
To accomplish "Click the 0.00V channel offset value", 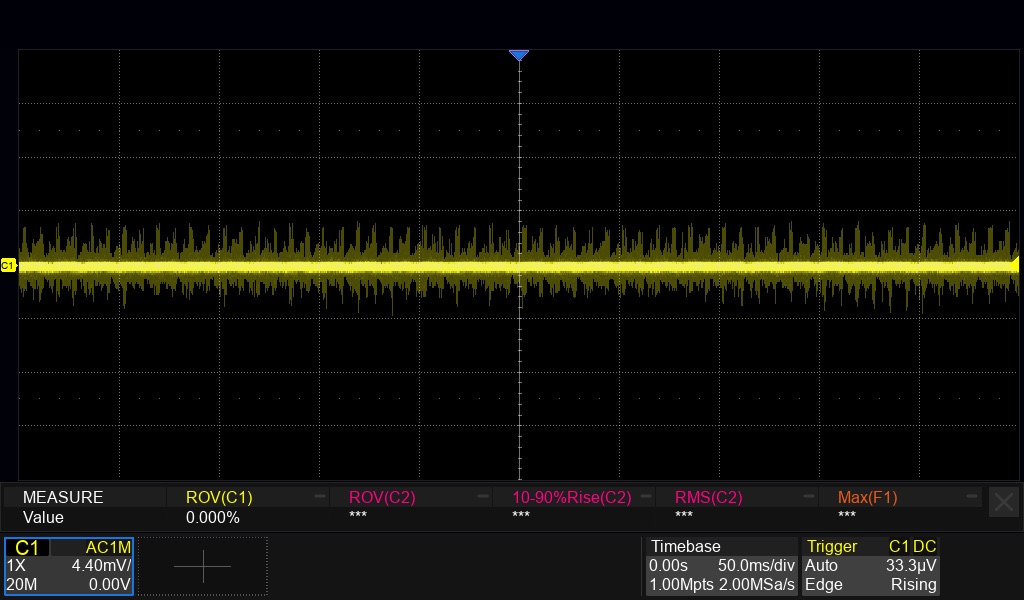I will 110,584.
